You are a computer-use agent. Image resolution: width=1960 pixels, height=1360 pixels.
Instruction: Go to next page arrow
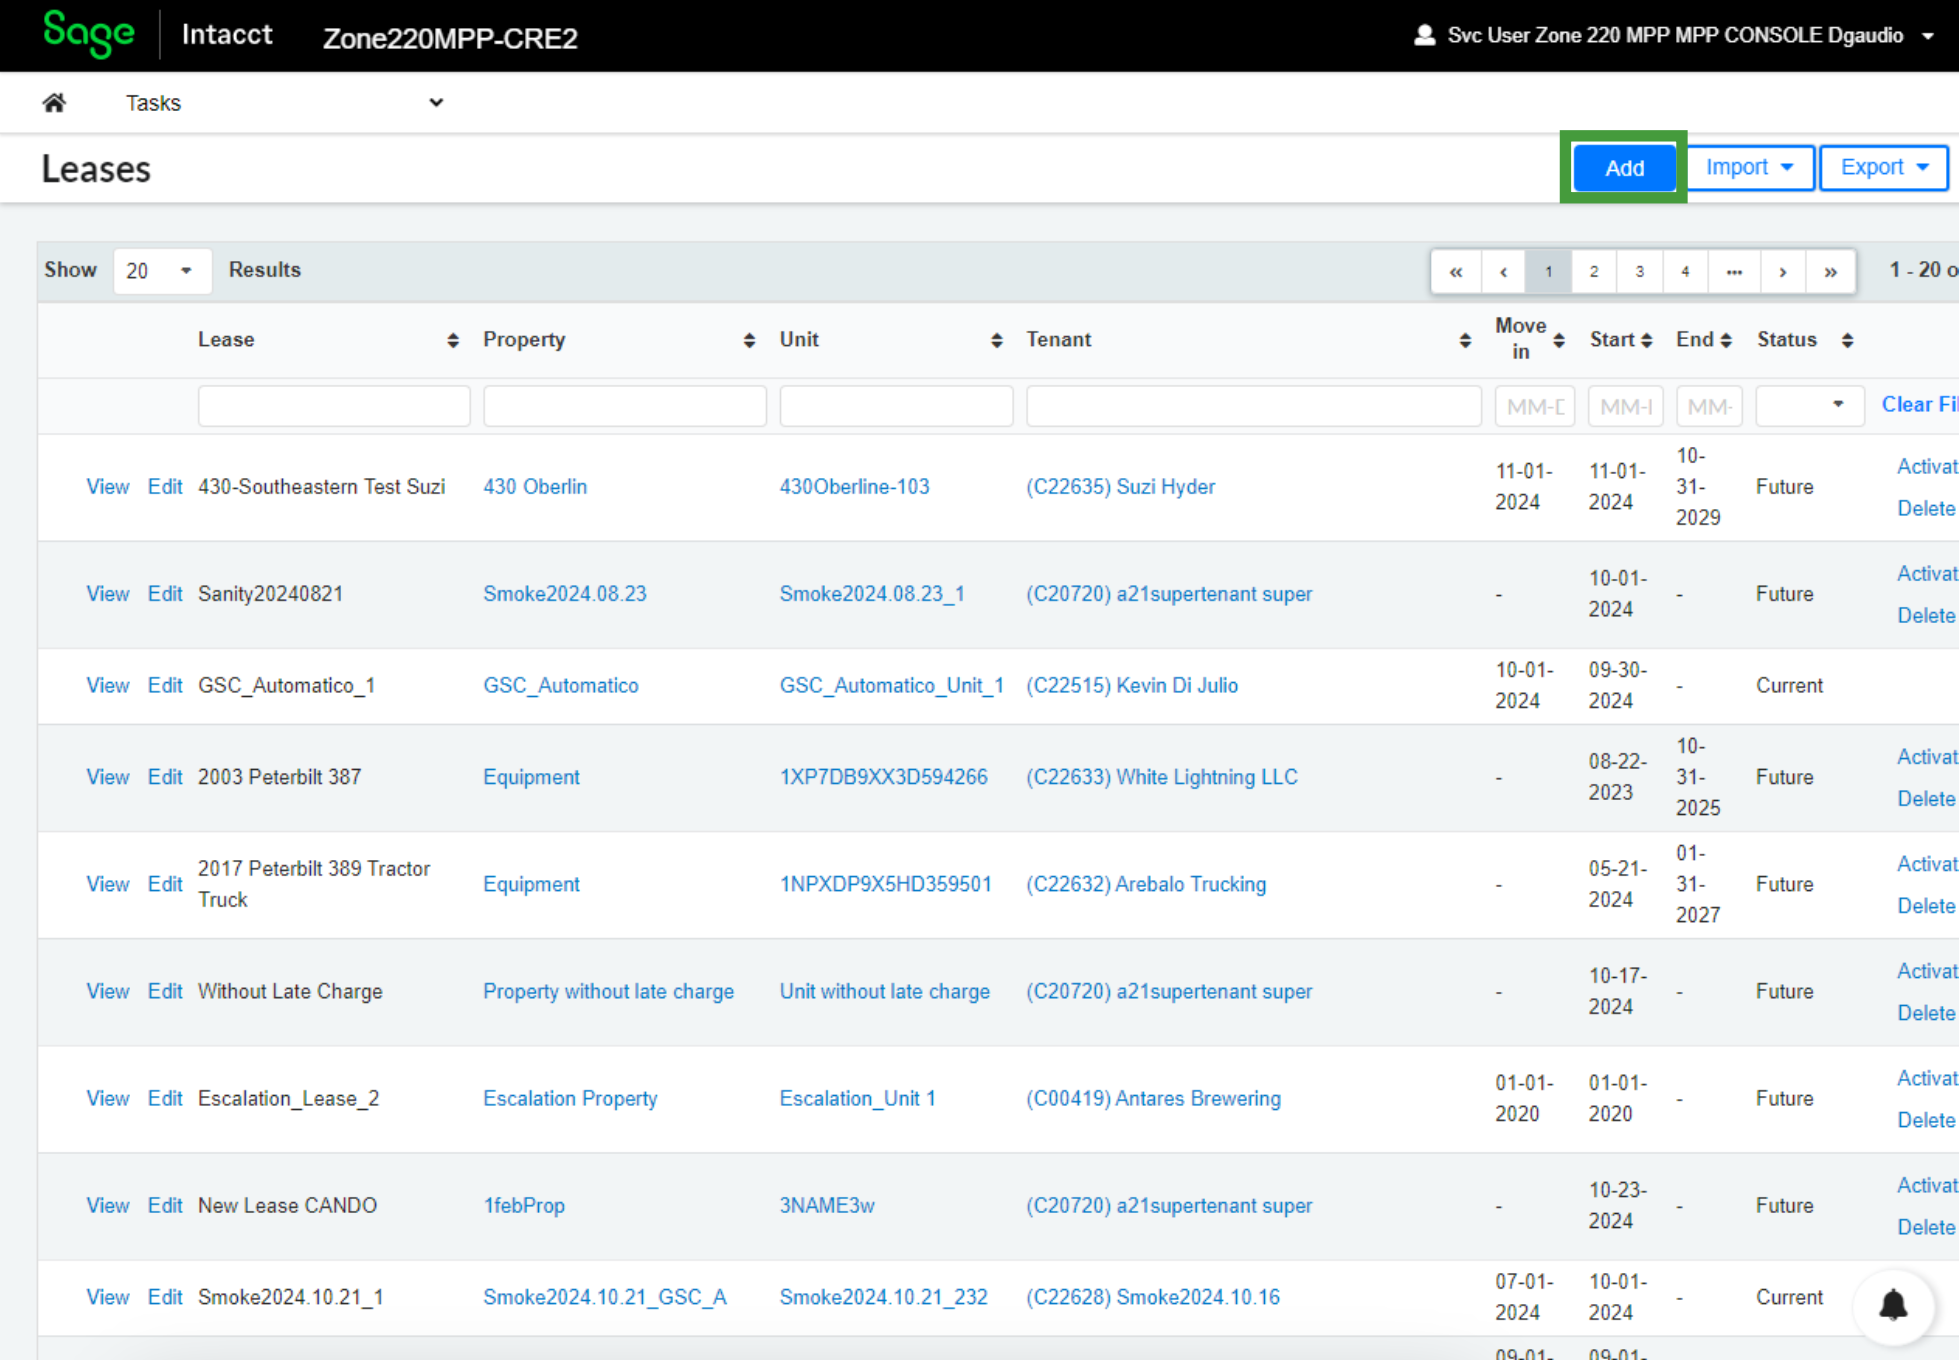tap(1783, 272)
